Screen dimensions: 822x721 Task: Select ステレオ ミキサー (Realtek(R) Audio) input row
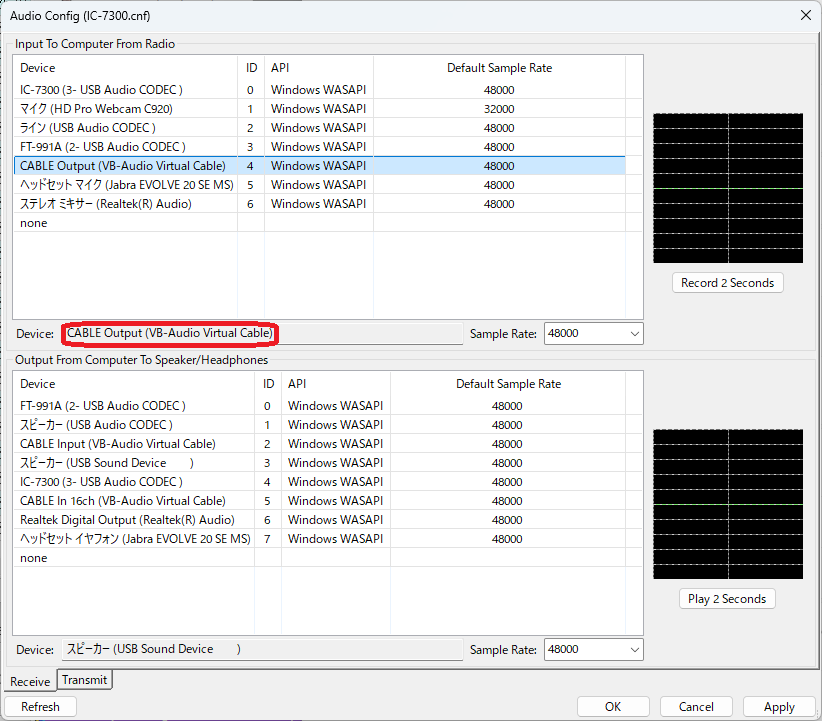pos(320,203)
